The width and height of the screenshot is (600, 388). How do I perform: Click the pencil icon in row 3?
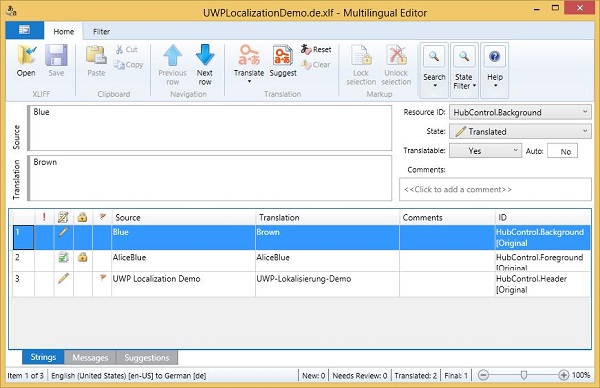tap(63, 278)
